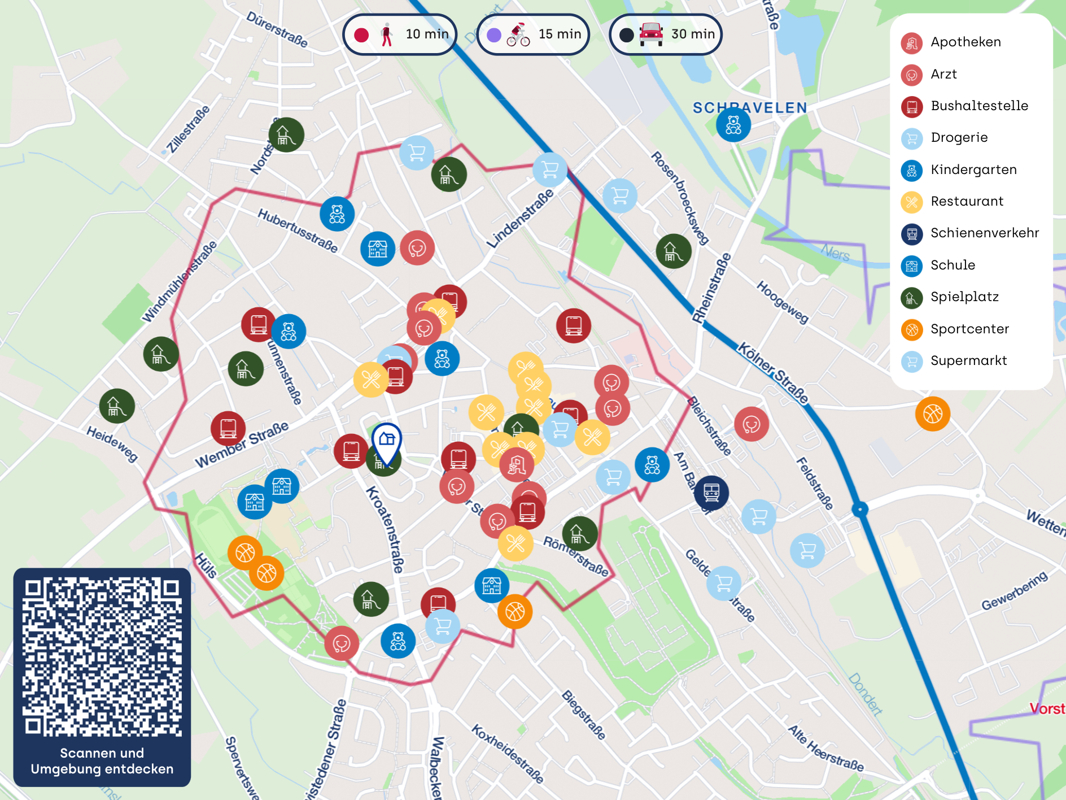Select the doctor marker east of Bleichstraße
Image resolution: width=1066 pixels, height=800 pixels.
pos(751,424)
